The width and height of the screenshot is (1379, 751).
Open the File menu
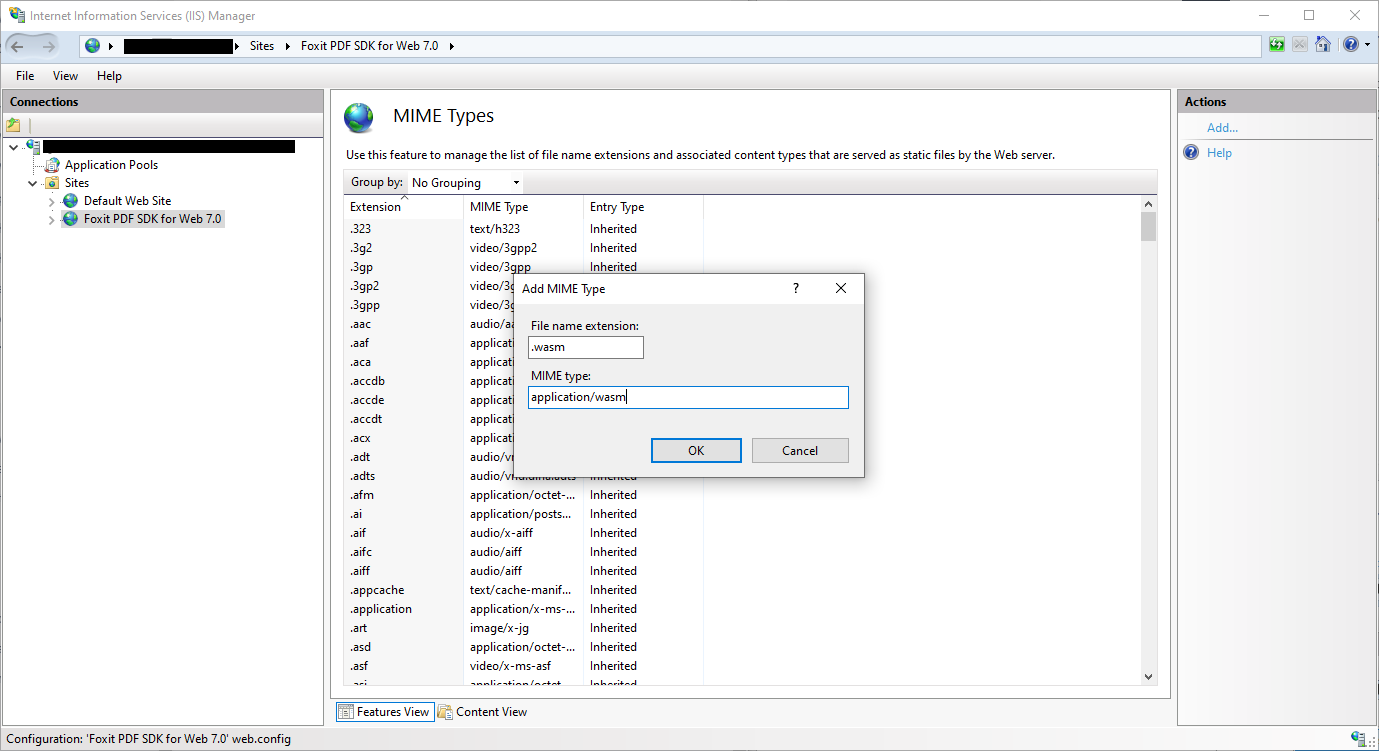(x=25, y=76)
